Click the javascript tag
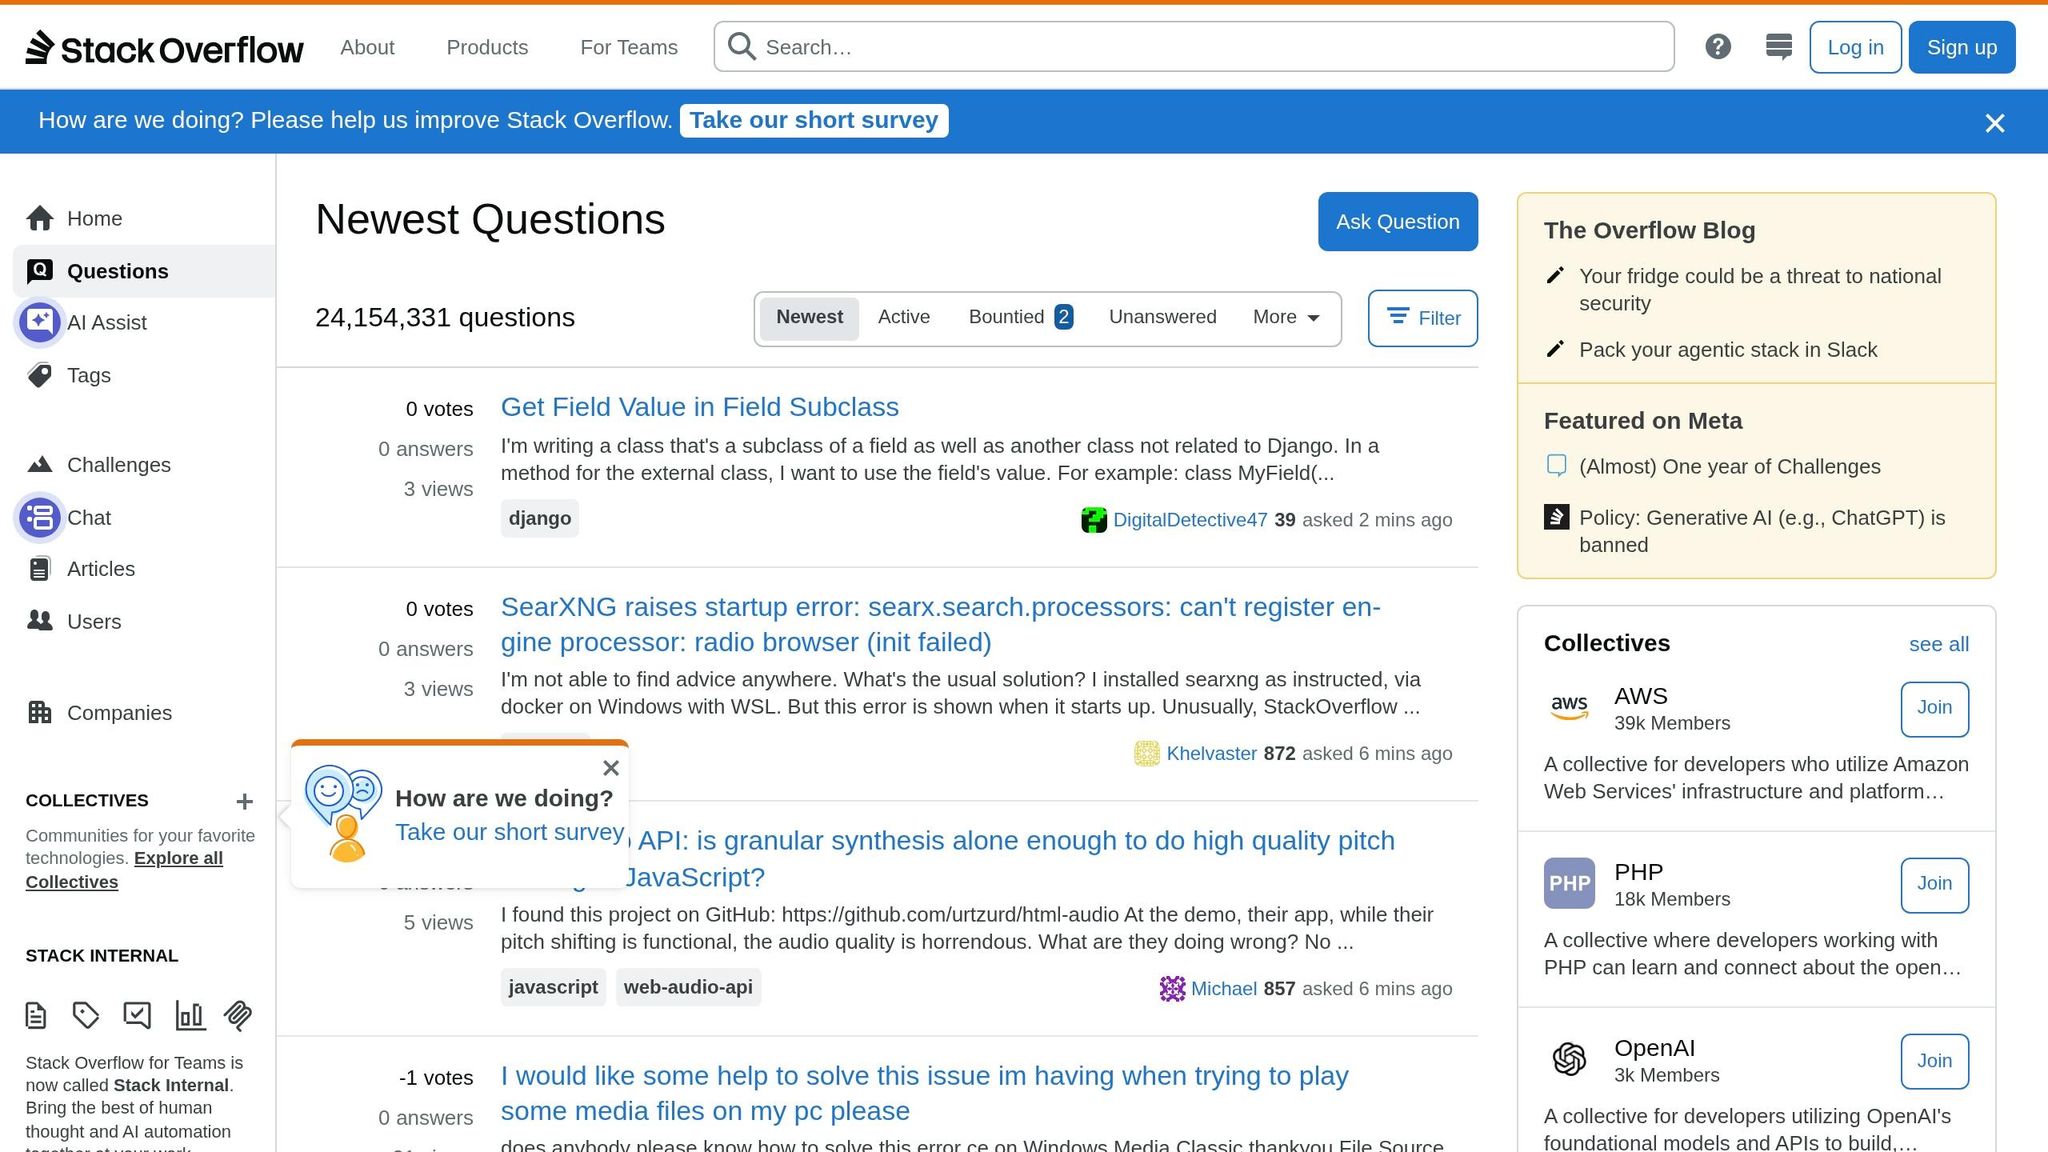The height and width of the screenshot is (1152, 2048). point(553,987)
